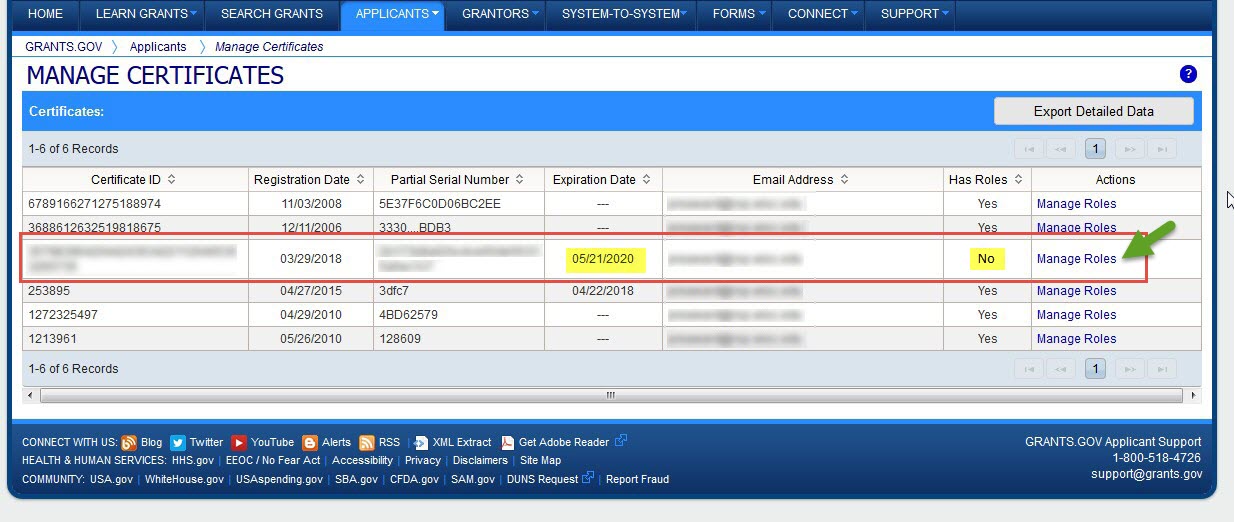Viewport: 1234px width, 522px height.
Task: Open the SUPPORT menu
Action: pyautogui.click(x=911, y=14)
